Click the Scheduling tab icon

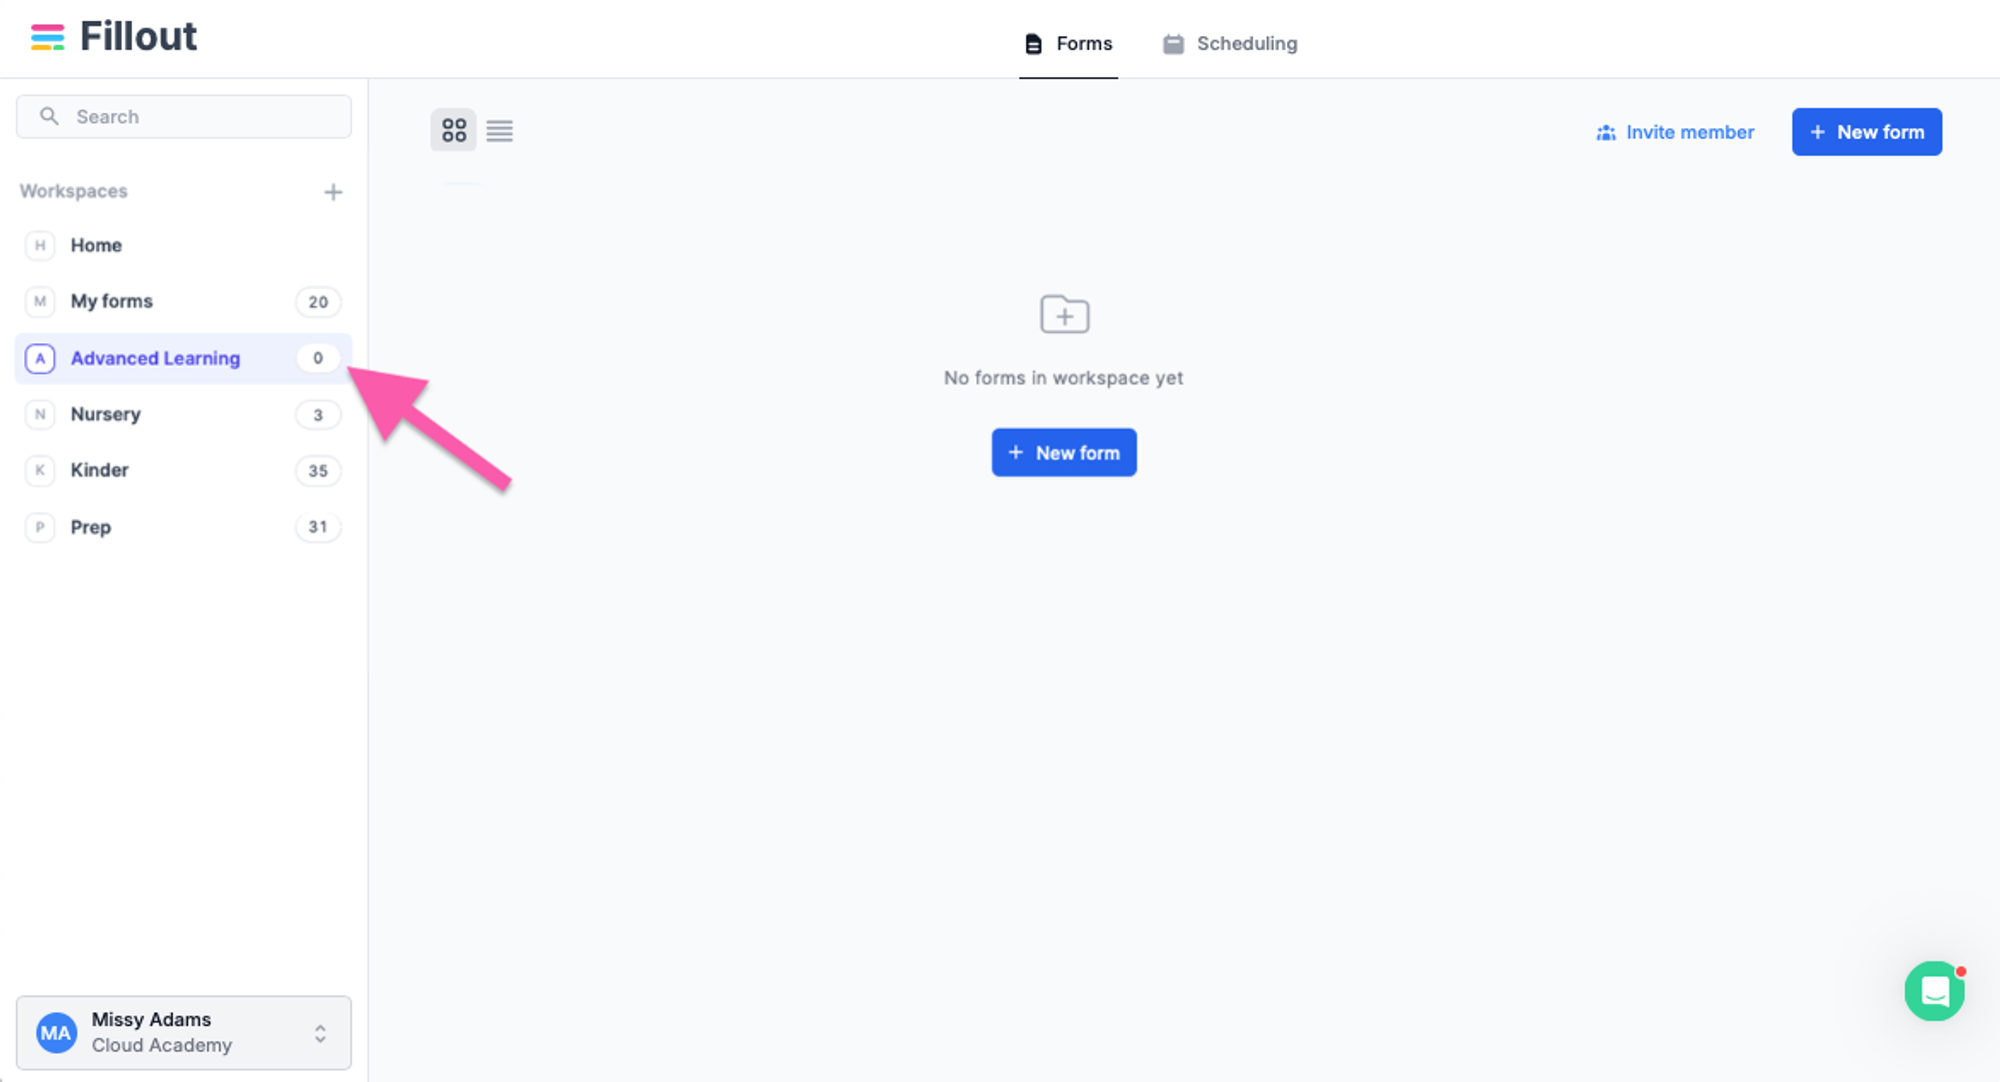1171,43
